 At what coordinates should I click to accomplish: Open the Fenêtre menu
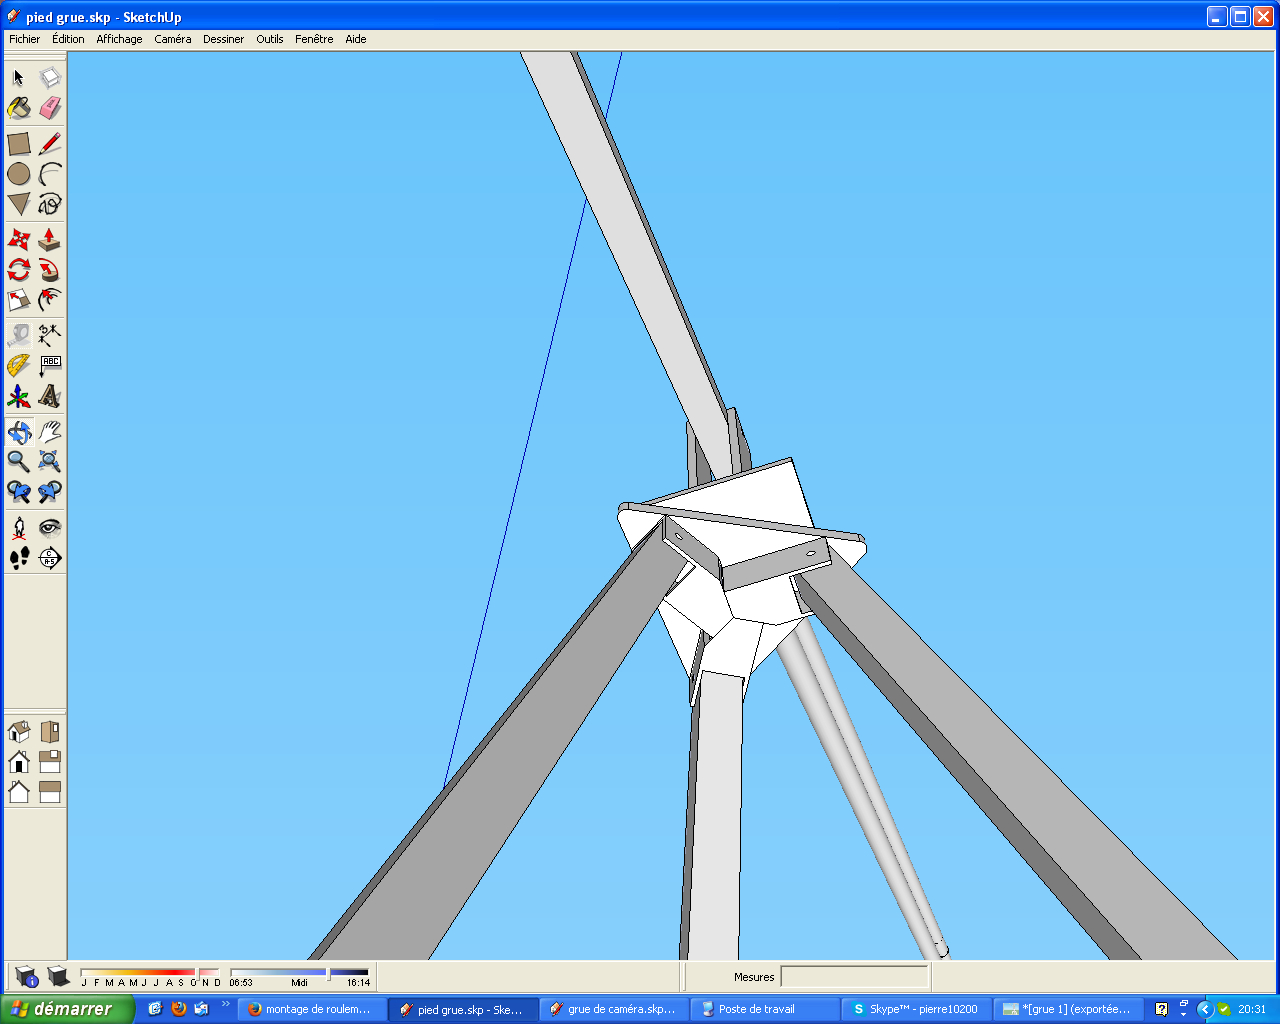(314, 39)
